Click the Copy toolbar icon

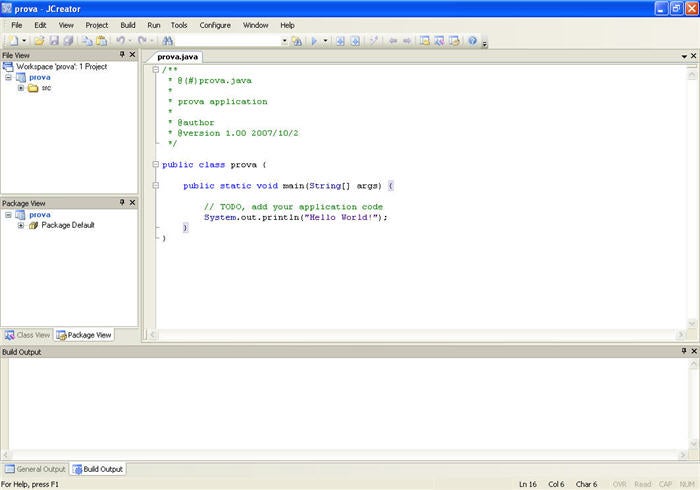point(87,41)
